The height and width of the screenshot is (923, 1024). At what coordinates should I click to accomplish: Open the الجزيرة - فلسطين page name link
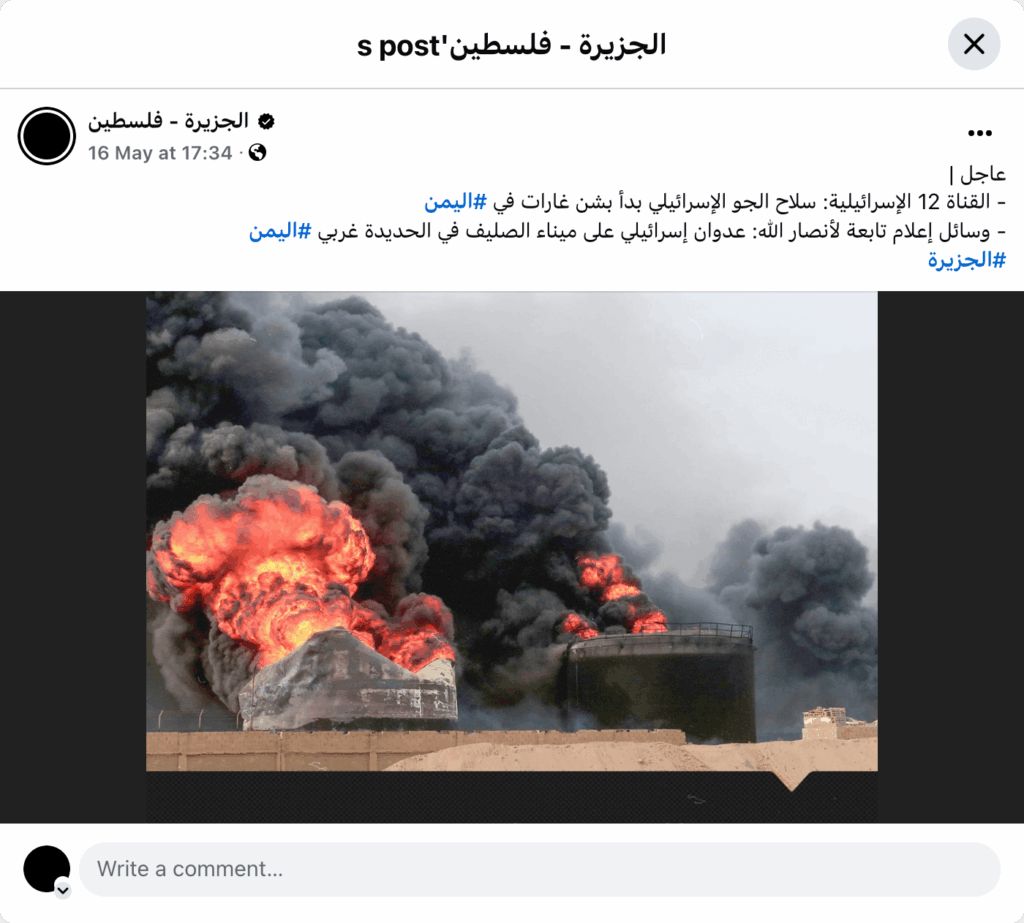[168, 121]
